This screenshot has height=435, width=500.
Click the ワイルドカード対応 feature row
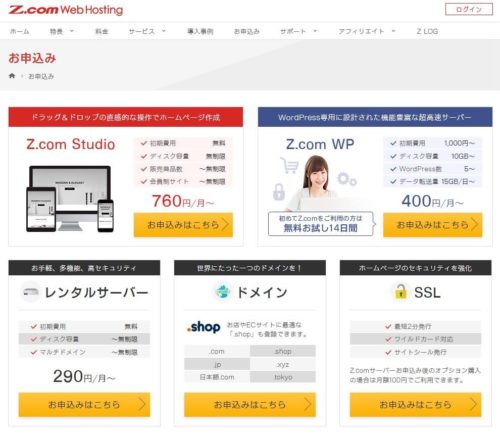click(416, 339)
